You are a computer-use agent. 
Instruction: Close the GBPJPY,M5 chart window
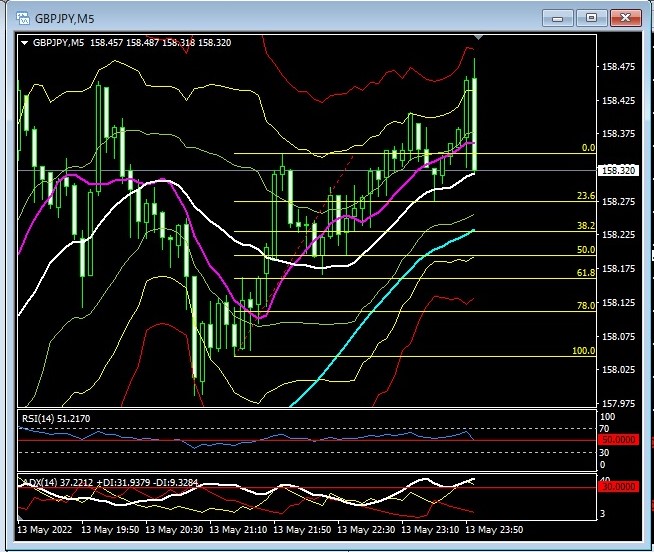click(626, 17)
